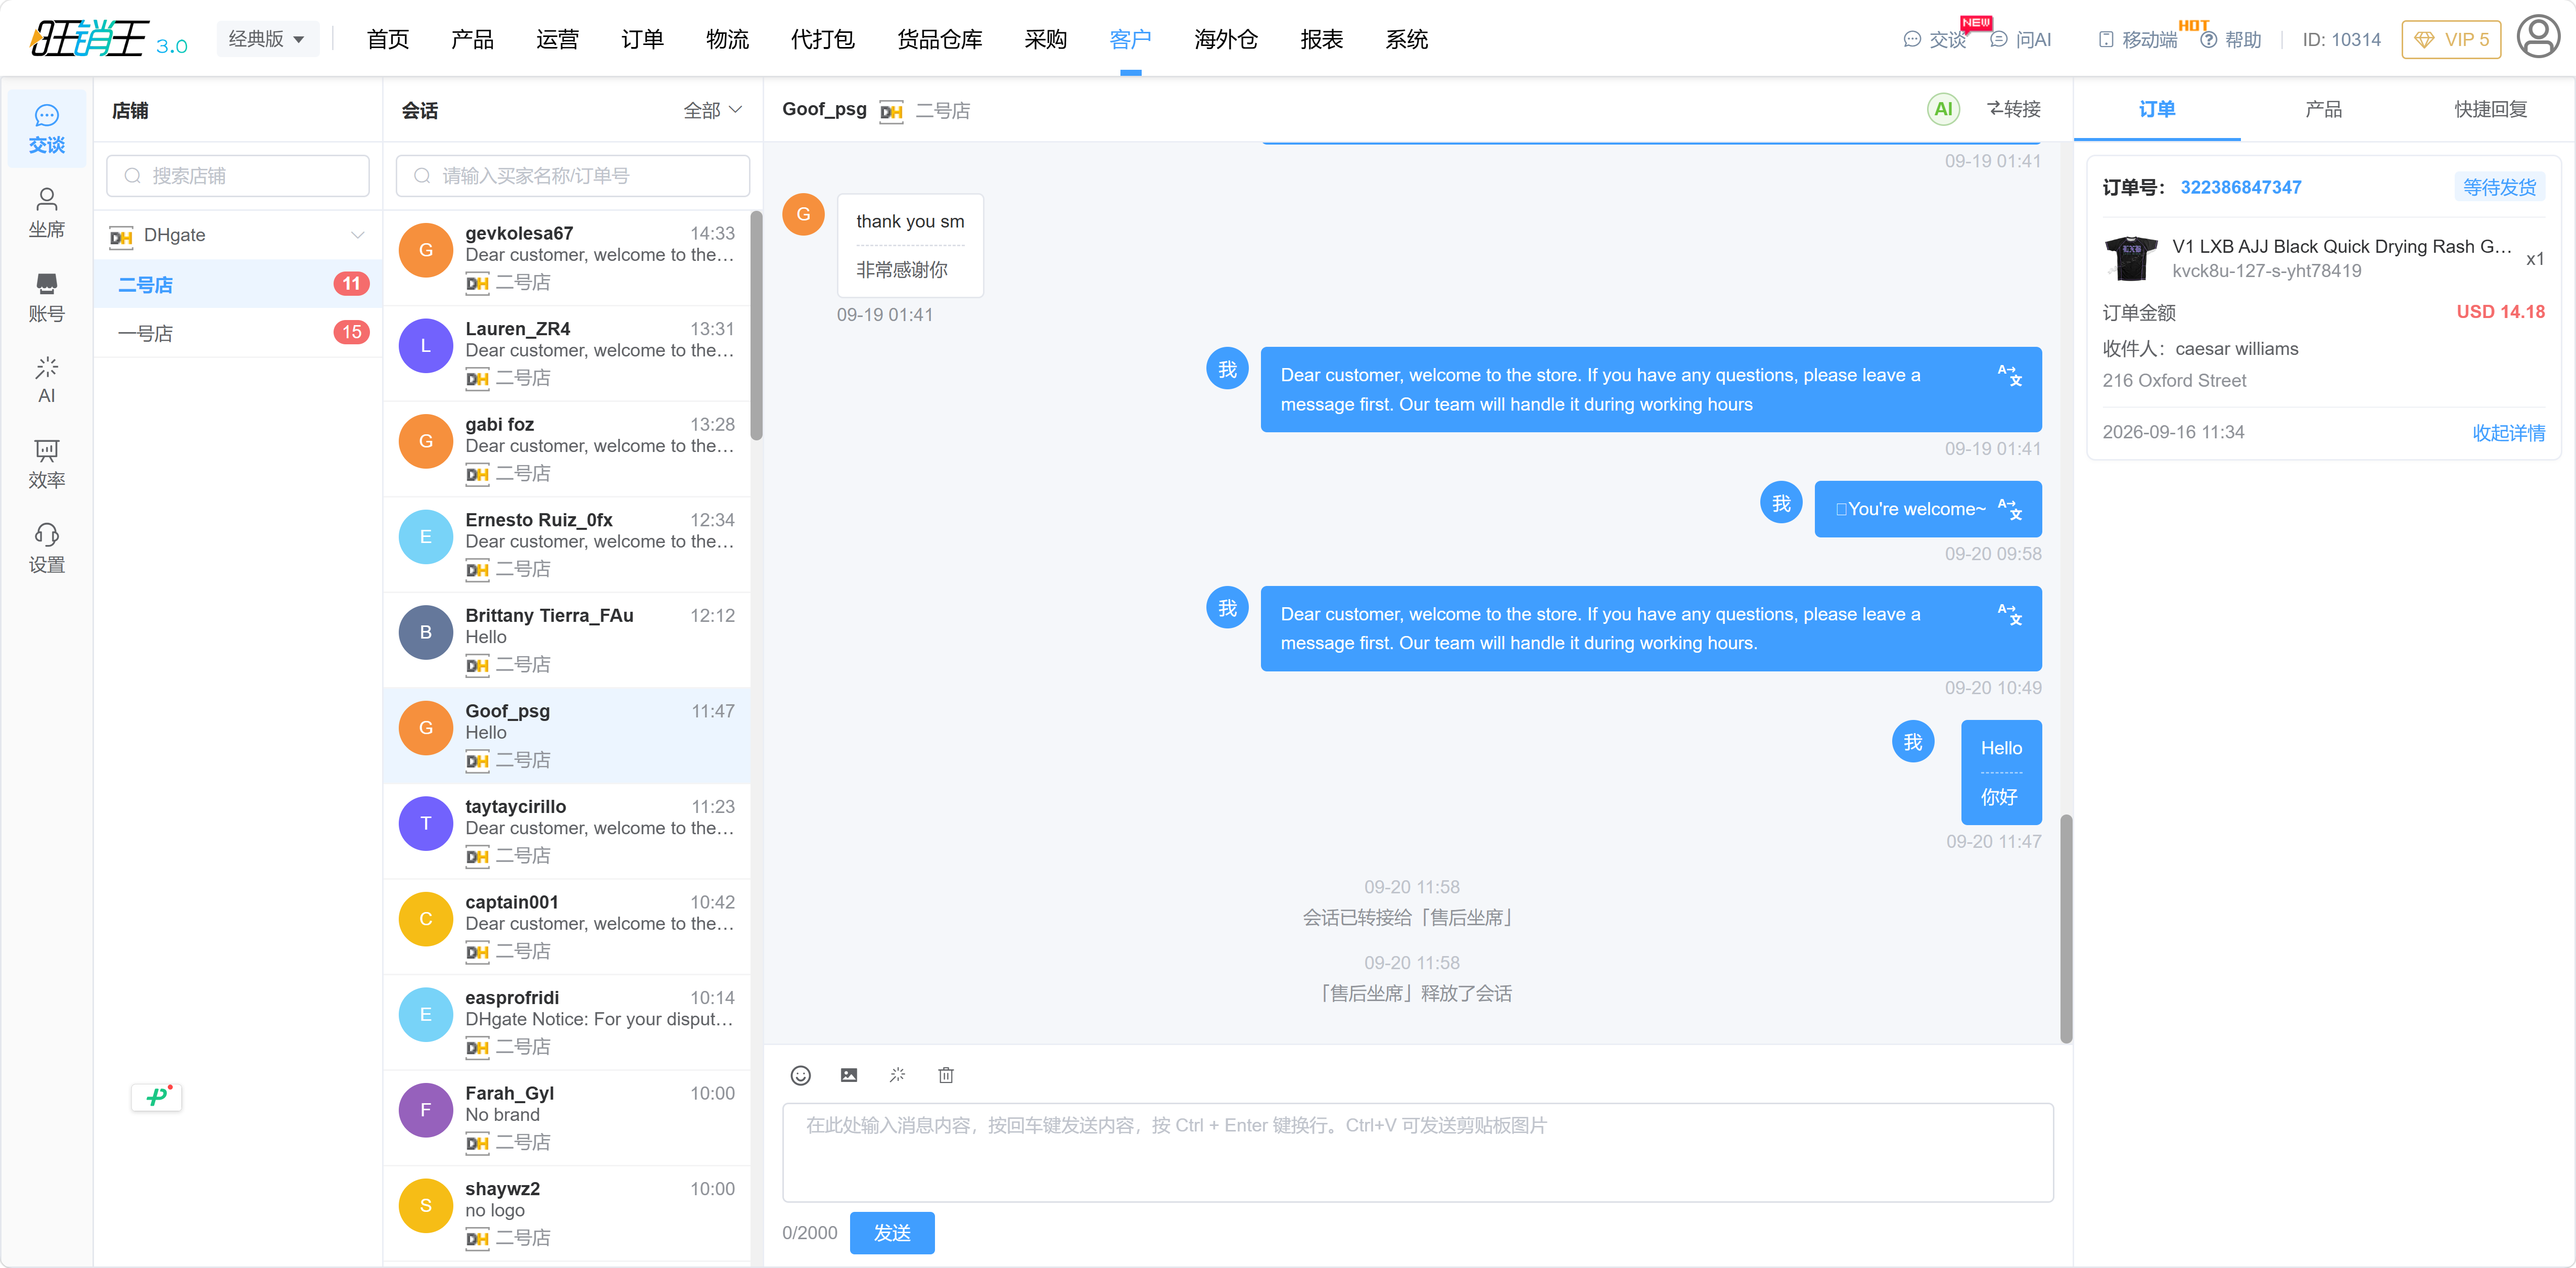Open the 效率 efficiency sidebar icon

(46, 464)
